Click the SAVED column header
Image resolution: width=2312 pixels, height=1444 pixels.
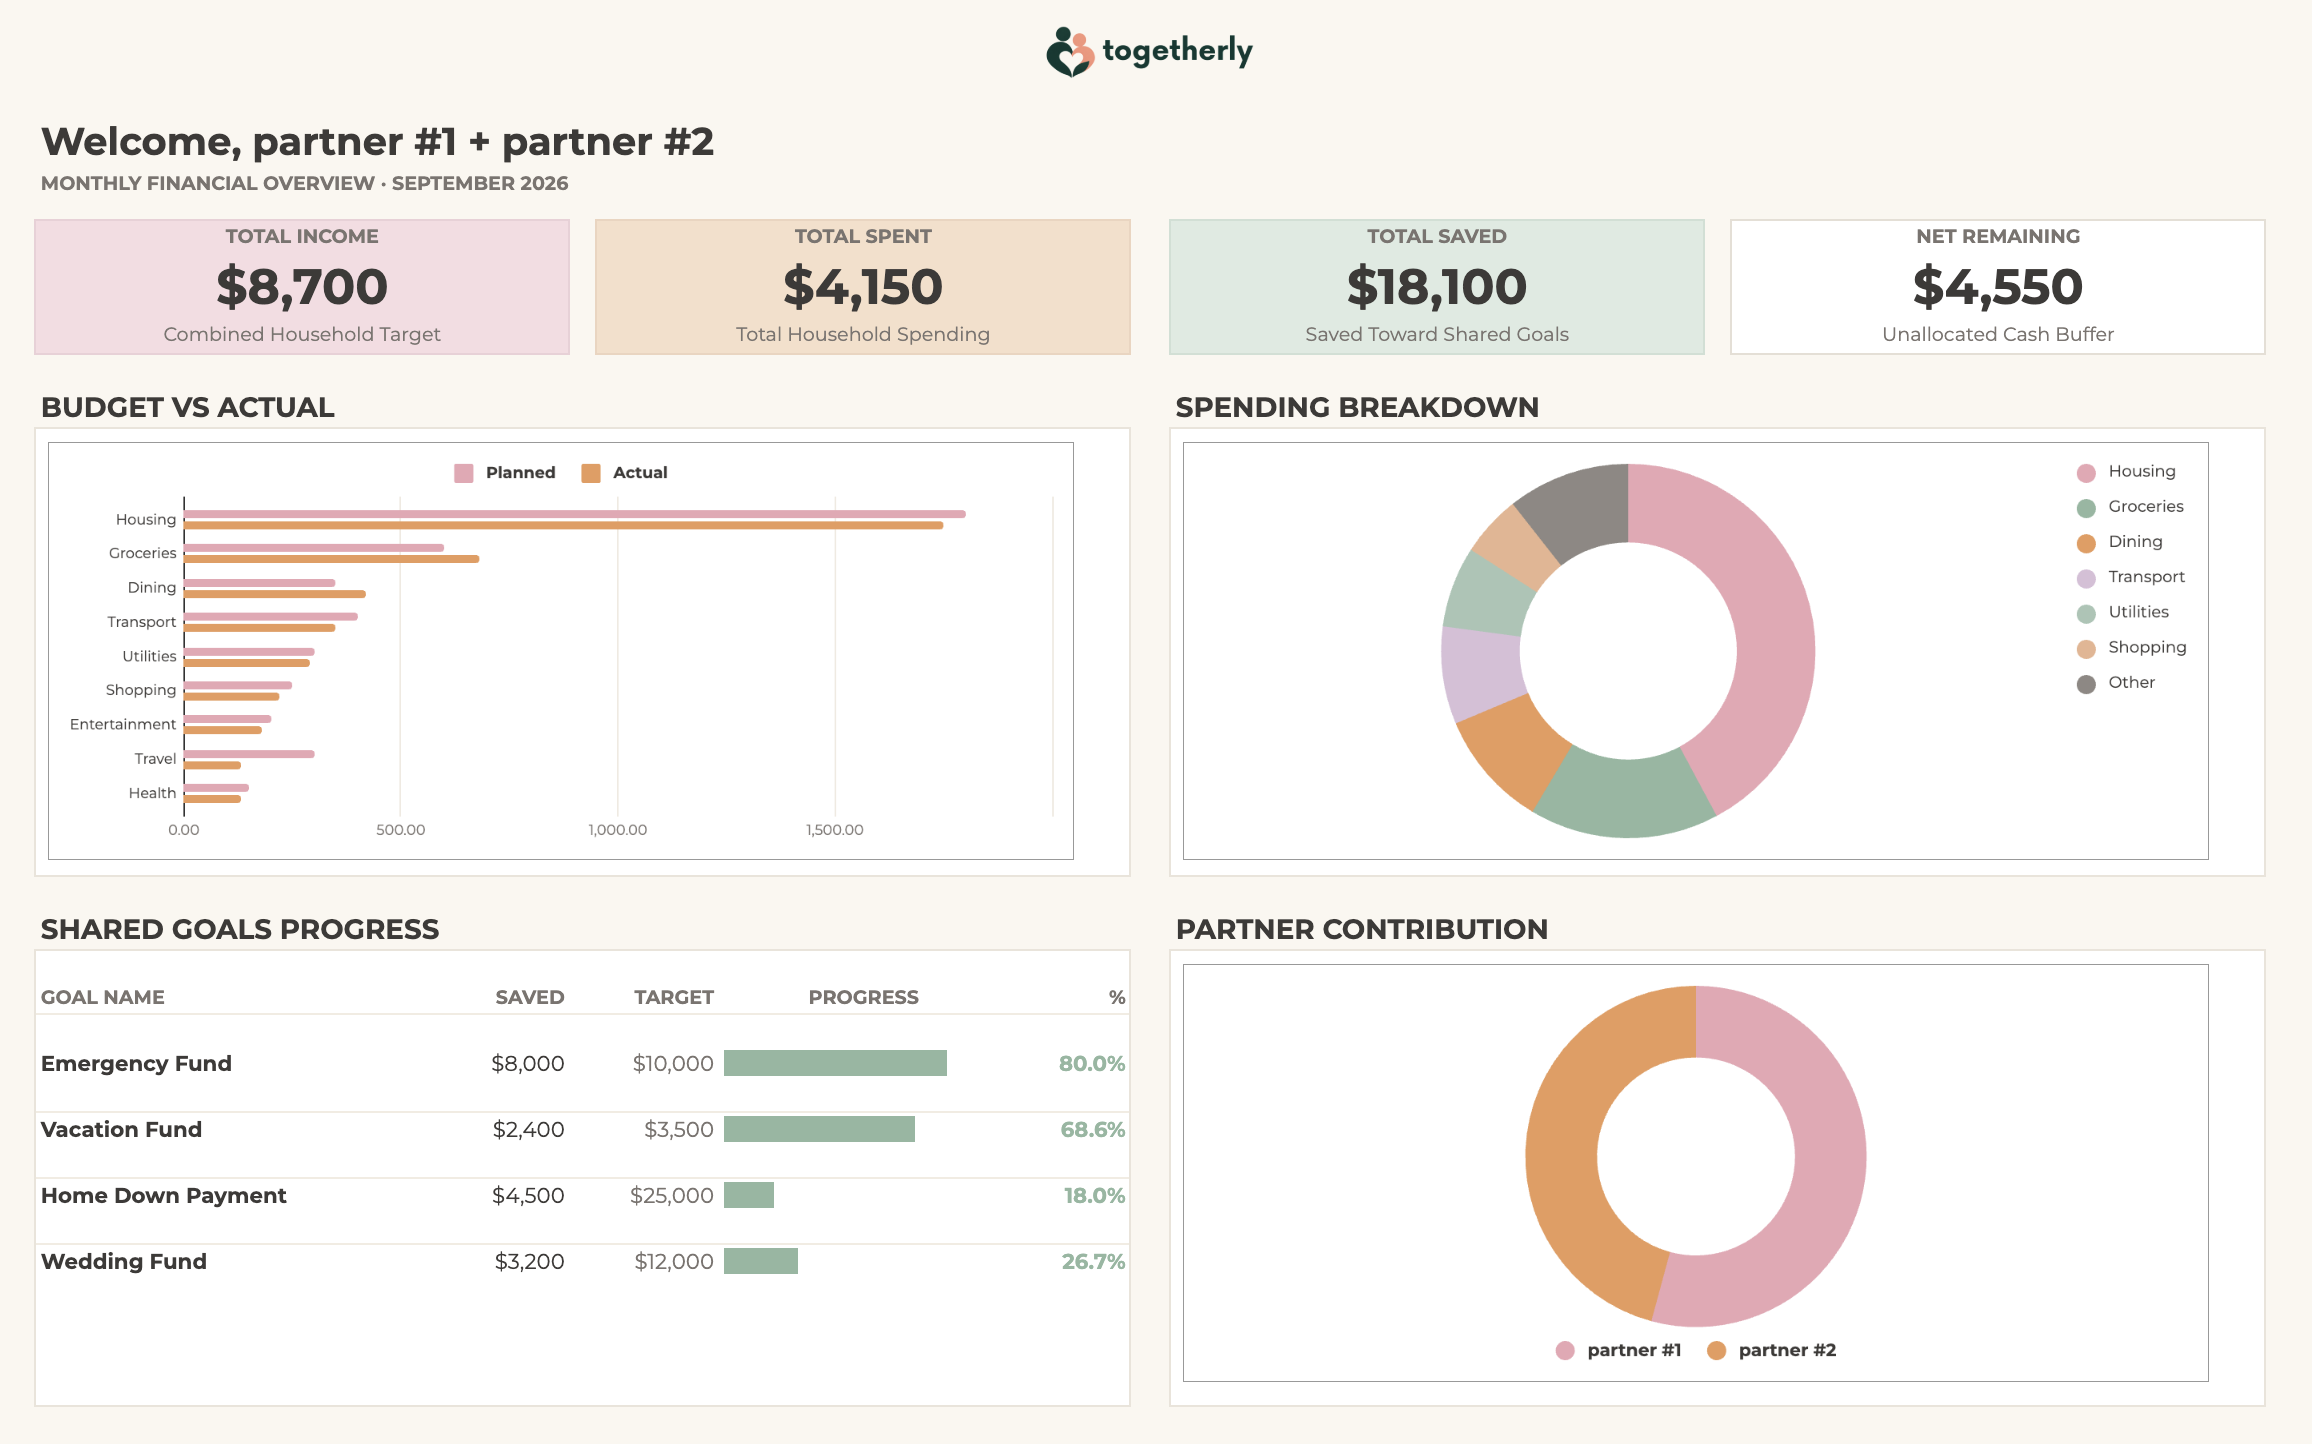pyautogui.click(x=530, y=997)
